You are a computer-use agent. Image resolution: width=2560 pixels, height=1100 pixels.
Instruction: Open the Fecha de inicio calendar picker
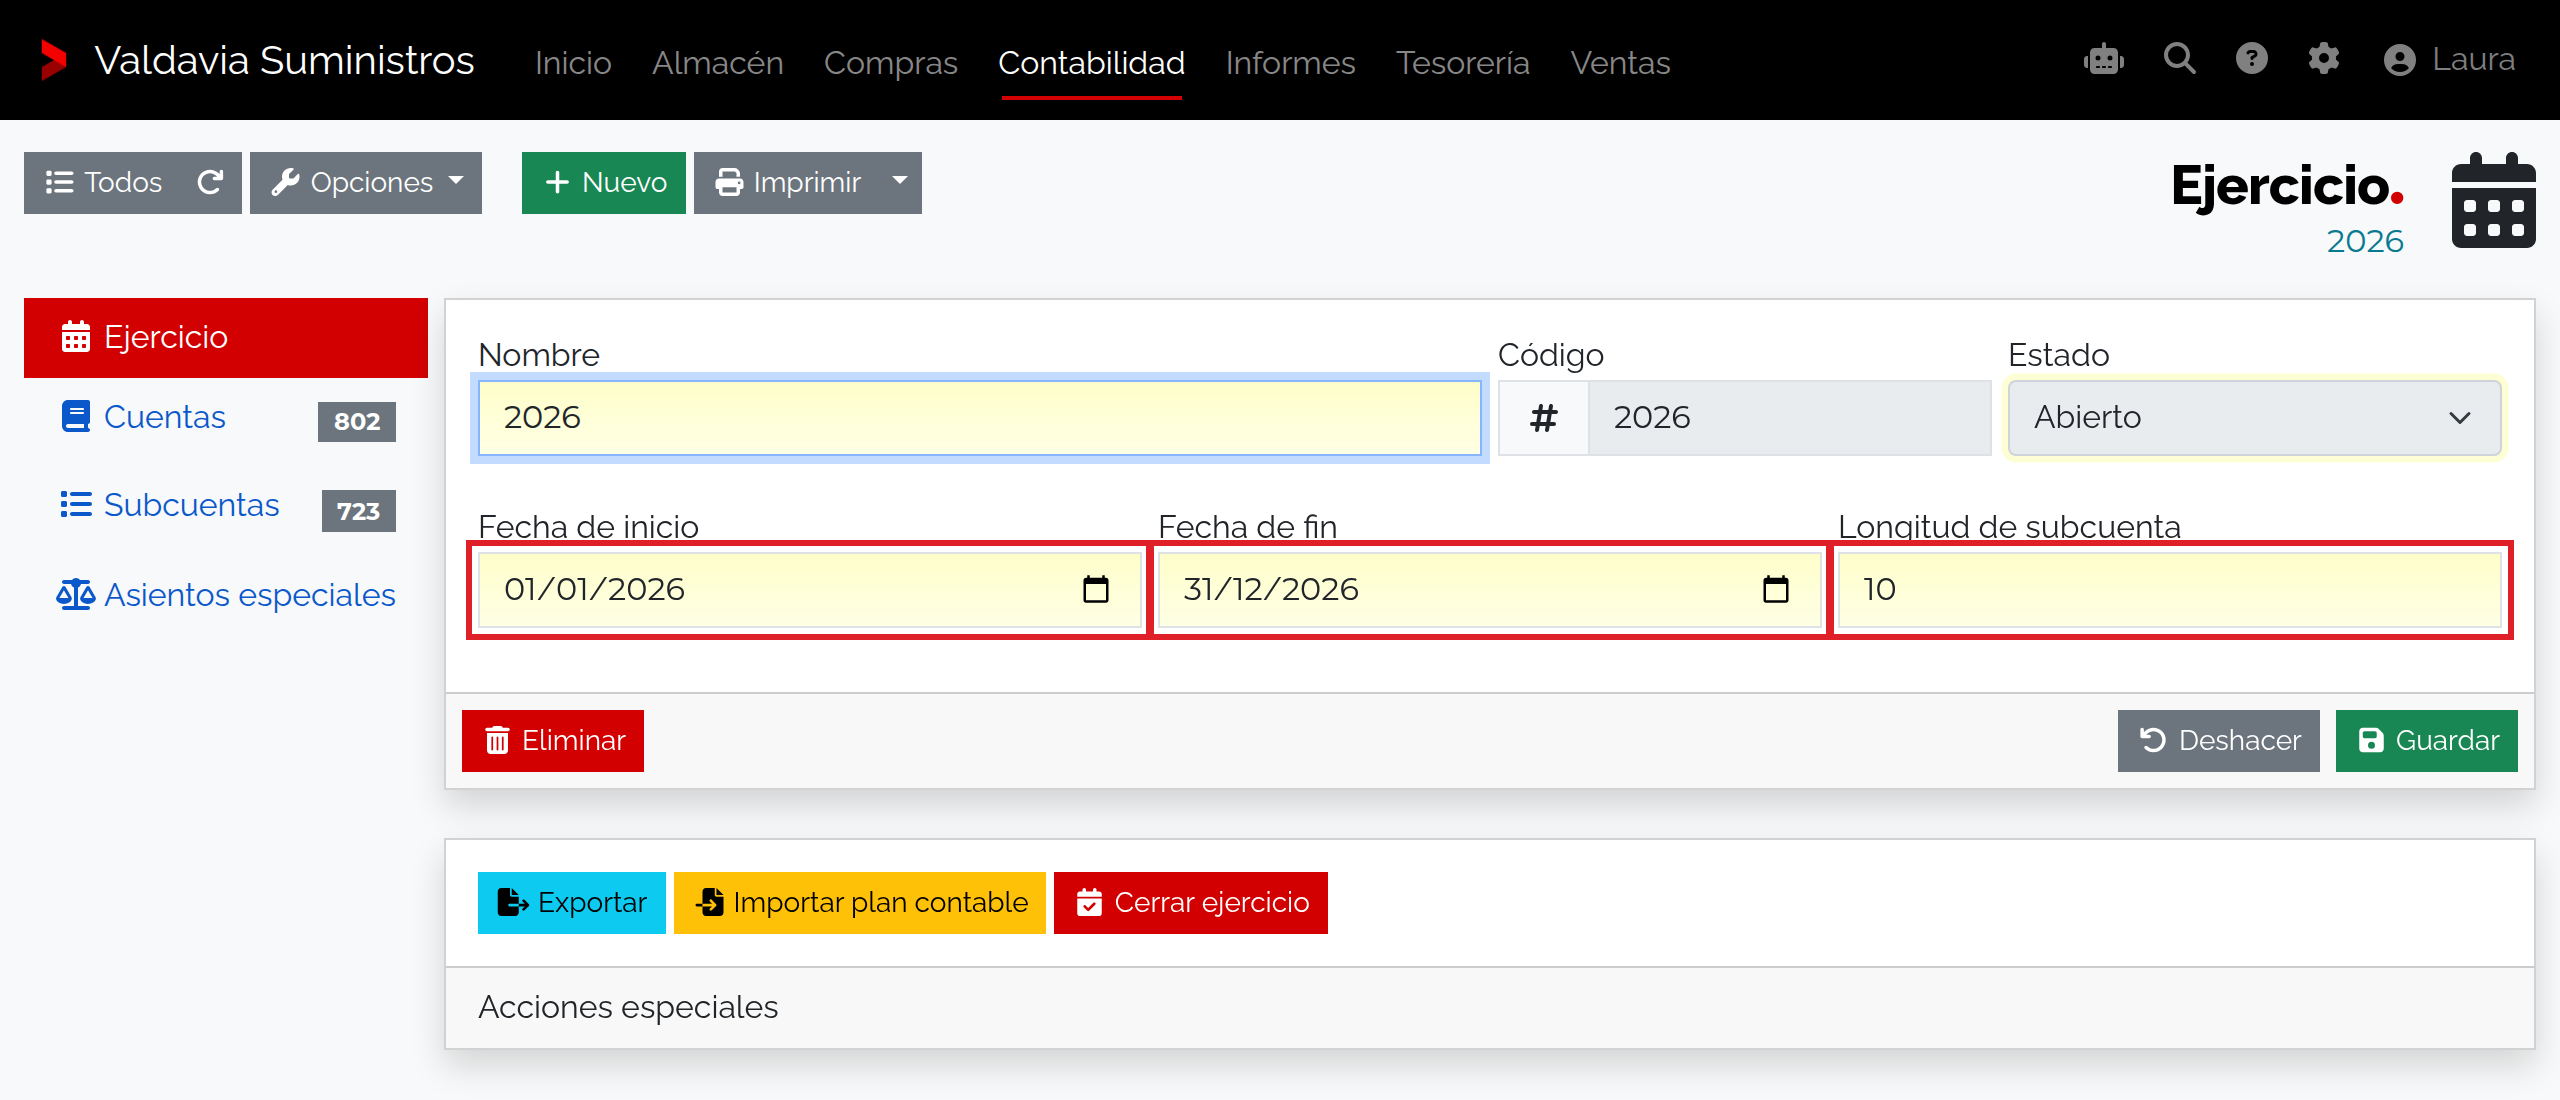tap(1096, 589)
